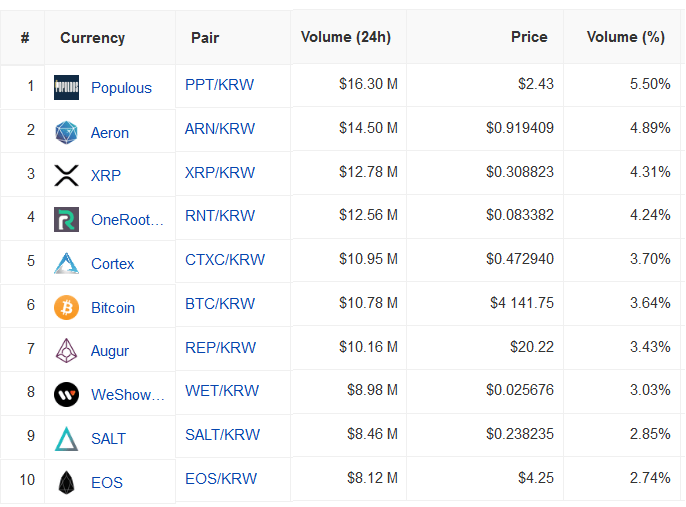Image resolution: width=686 pixels, height=507 pixels.
Task: Sort by Volume (%) column header
Action: (626, 37)
